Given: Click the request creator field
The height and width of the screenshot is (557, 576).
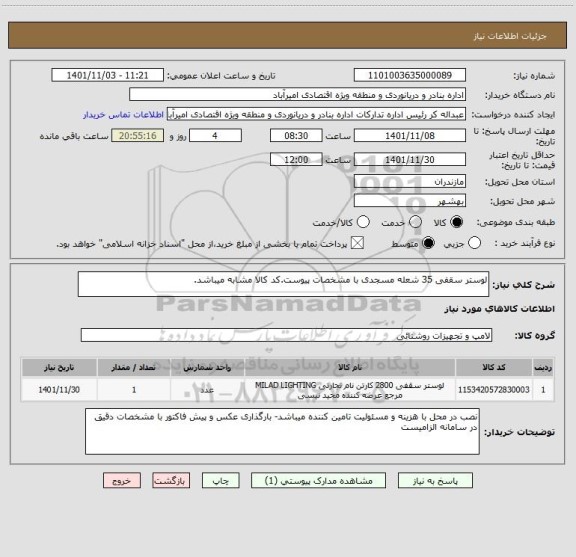Looking at the screenshot, I should coord(316,114).
